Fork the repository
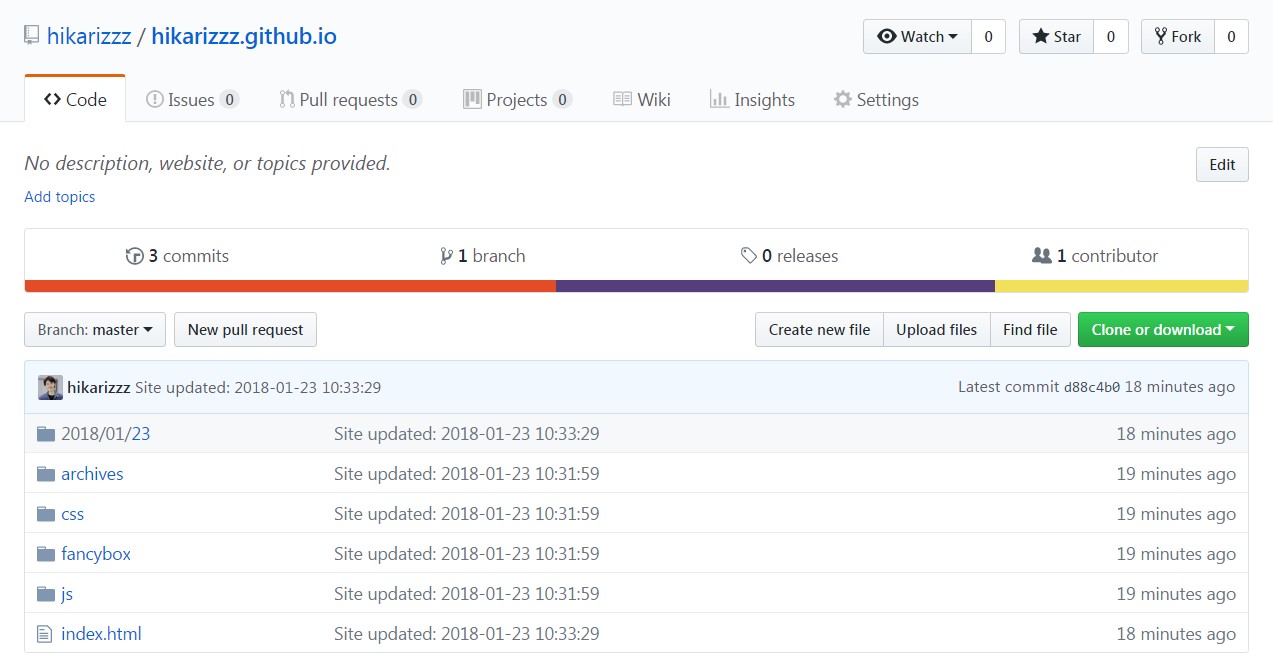The height and width of the screenshot is (661, 1273). pos(1178,37)
